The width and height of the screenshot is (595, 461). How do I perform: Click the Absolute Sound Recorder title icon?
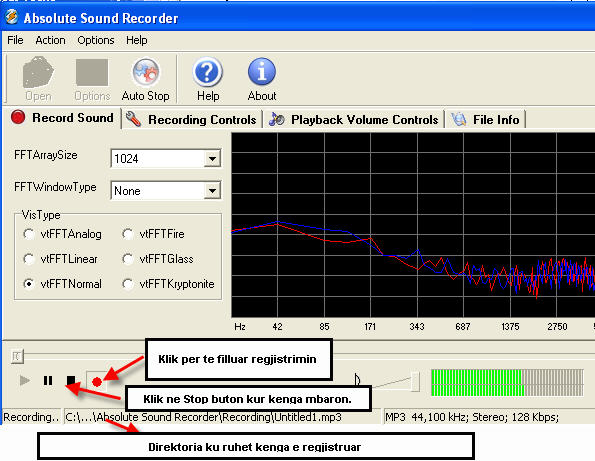coord(12,17)
